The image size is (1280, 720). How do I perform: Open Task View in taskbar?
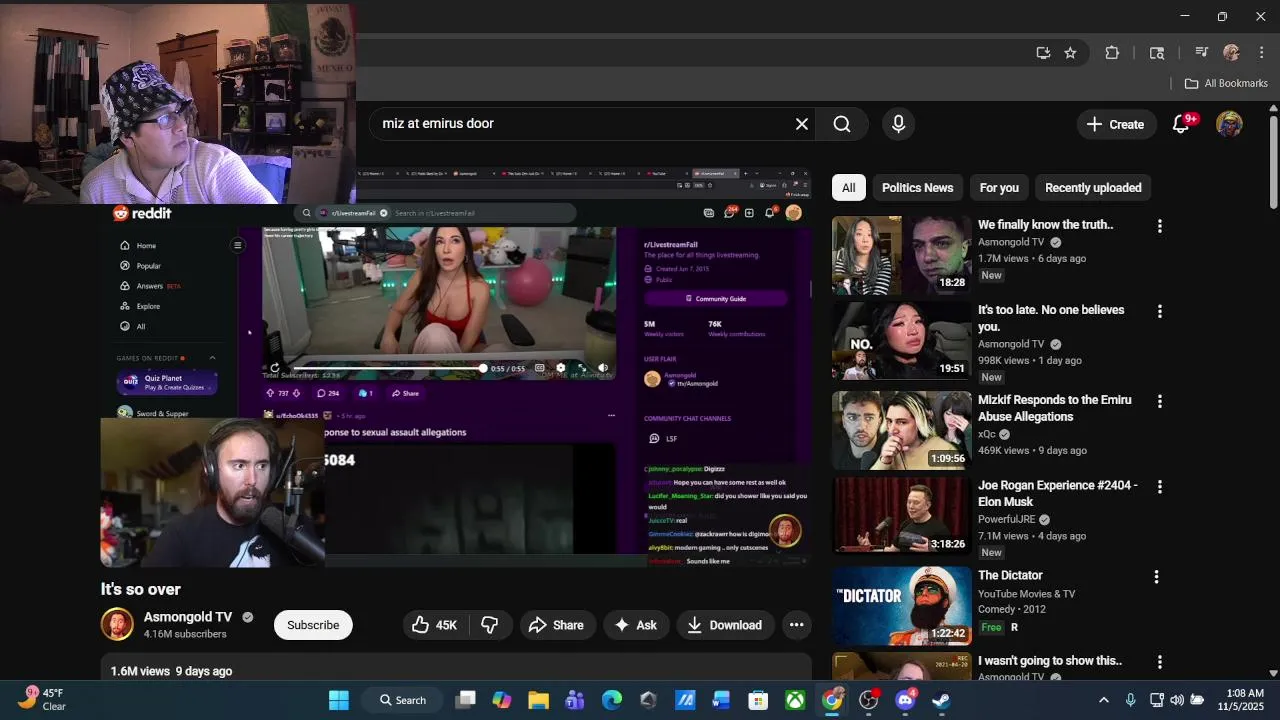[466, 700]
